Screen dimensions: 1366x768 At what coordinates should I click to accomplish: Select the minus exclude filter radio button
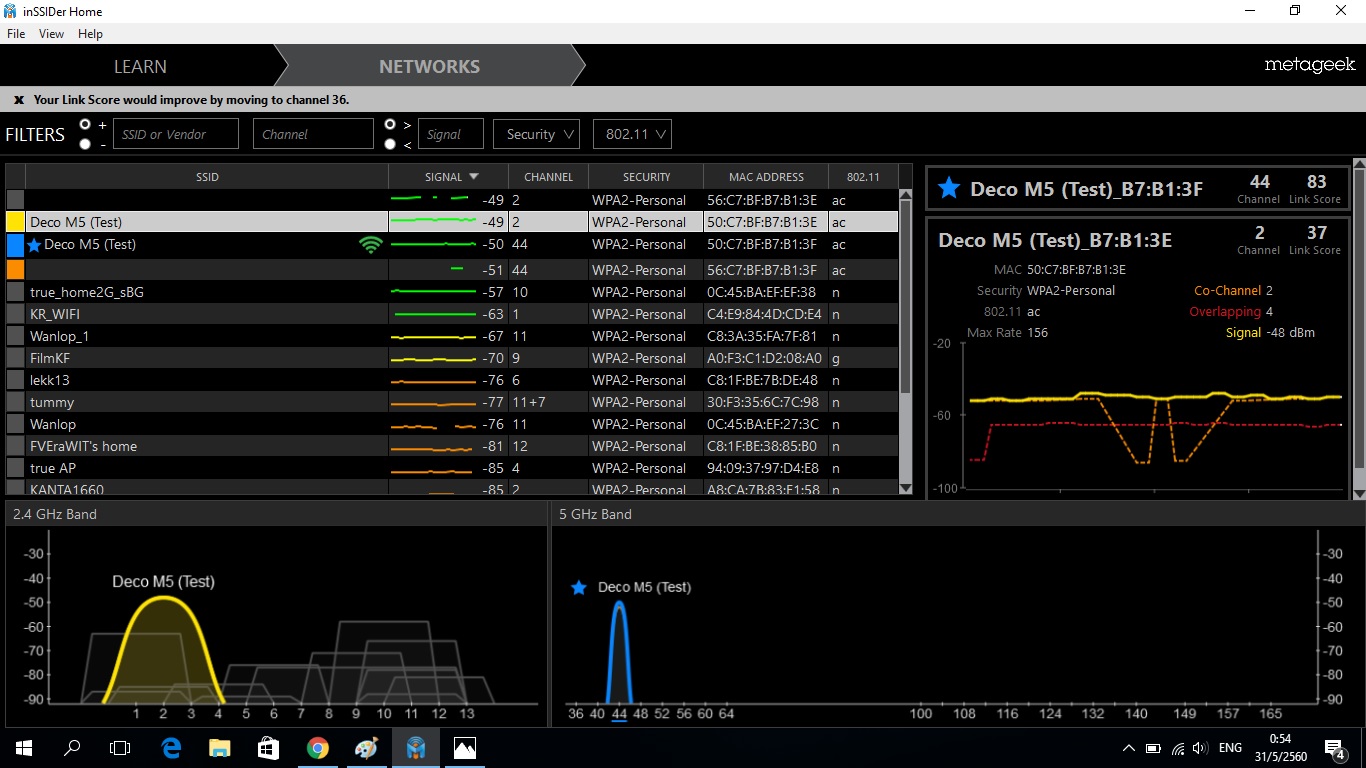85,144
